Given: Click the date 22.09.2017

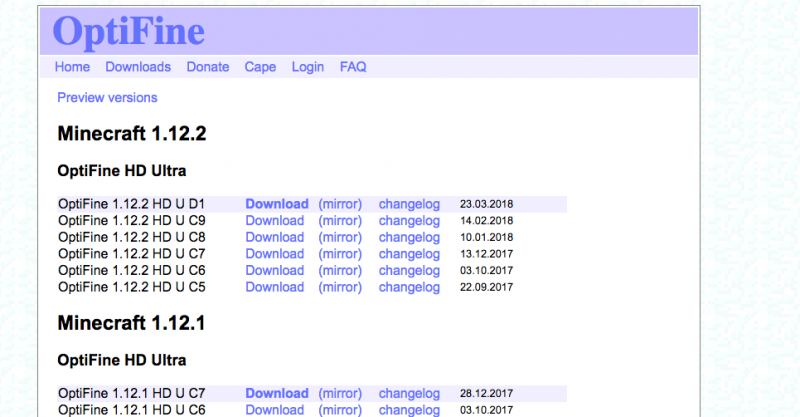Looking at the screenshot, I should [486, 287].
